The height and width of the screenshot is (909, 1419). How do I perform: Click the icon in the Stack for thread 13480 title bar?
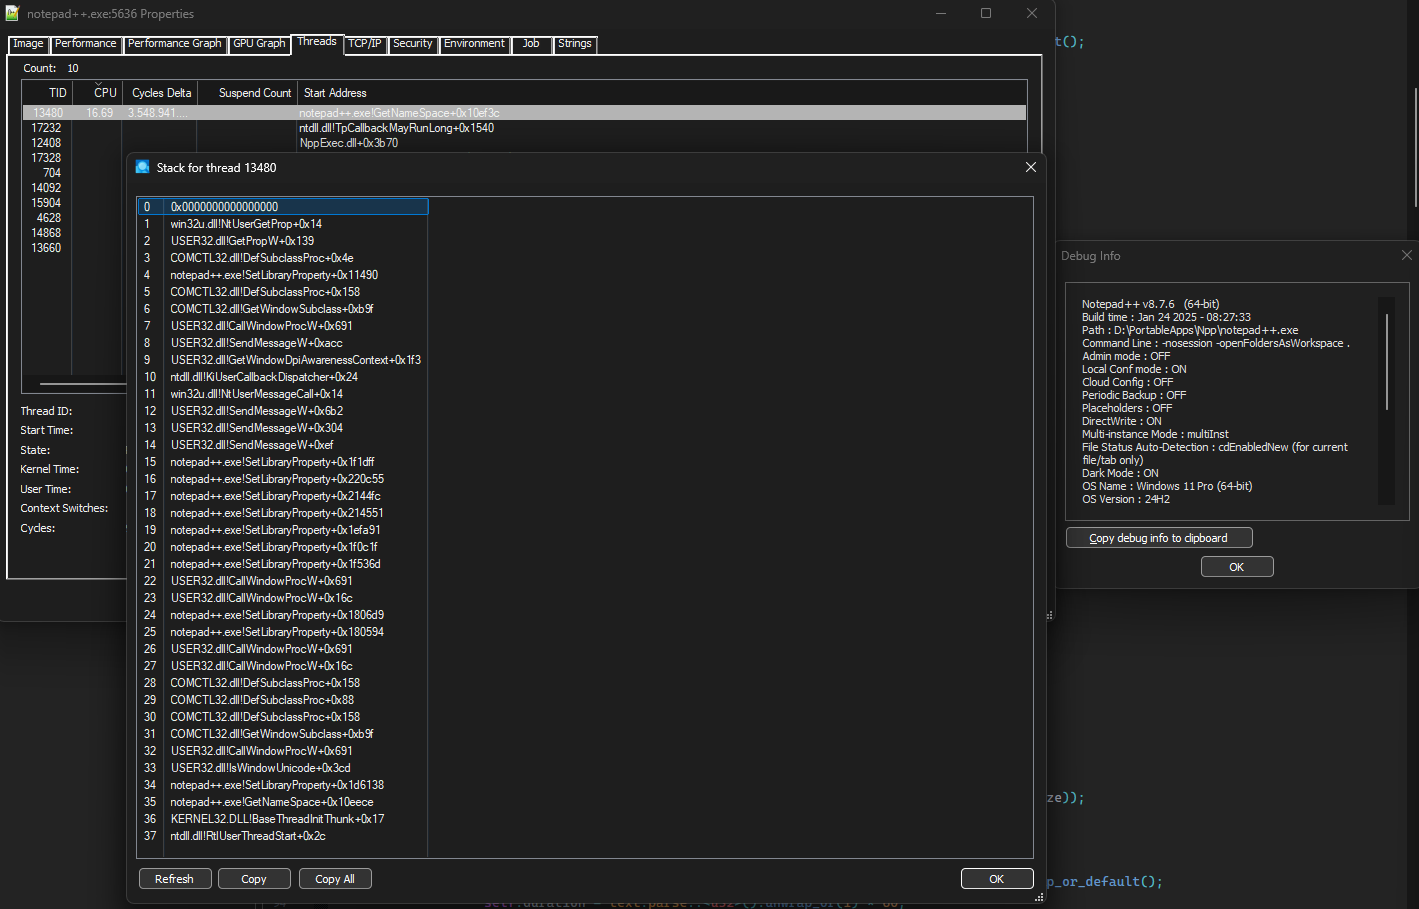click(x=142, y=167)
